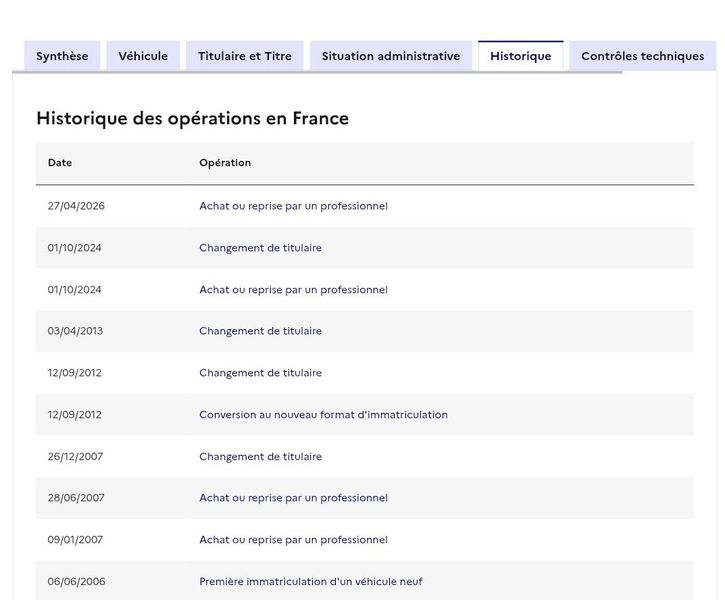Select Première immatriculation d'un véhicule neuf row
This screenshot has width=725, height=600.
point(365,581)
